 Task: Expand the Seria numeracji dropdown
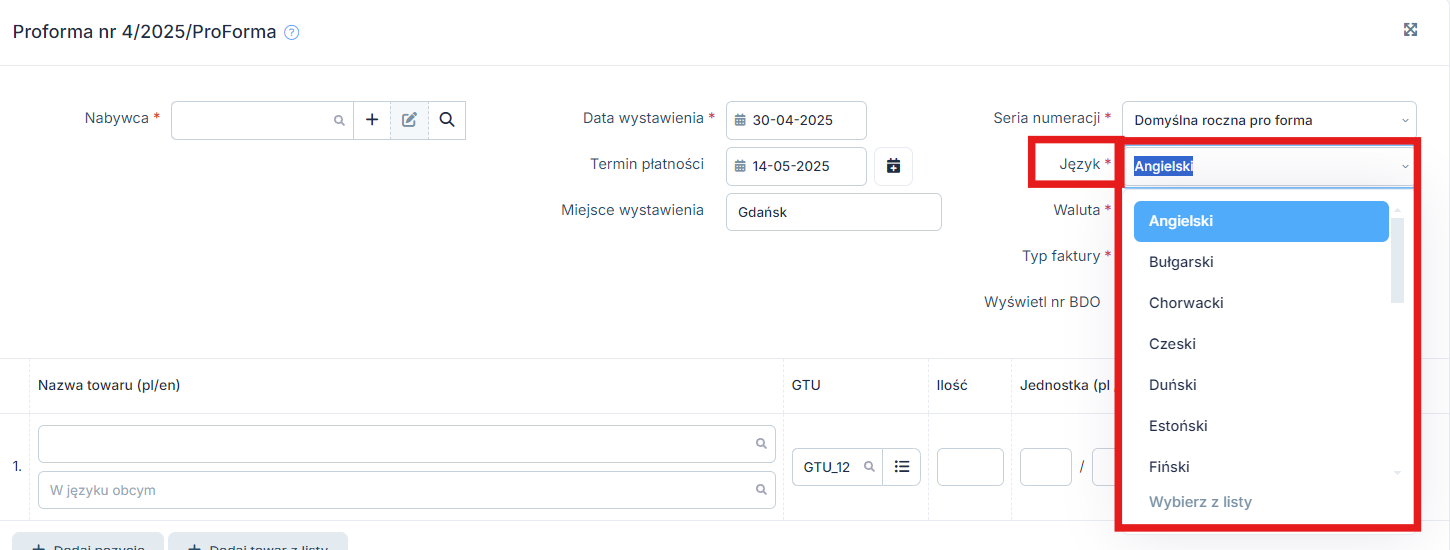coord(1268,120)
